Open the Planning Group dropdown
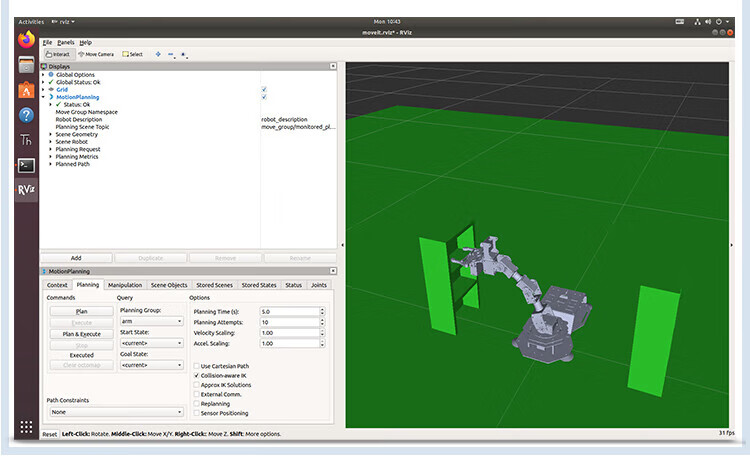The image size is (750, 456). click(x=152, y=321)
